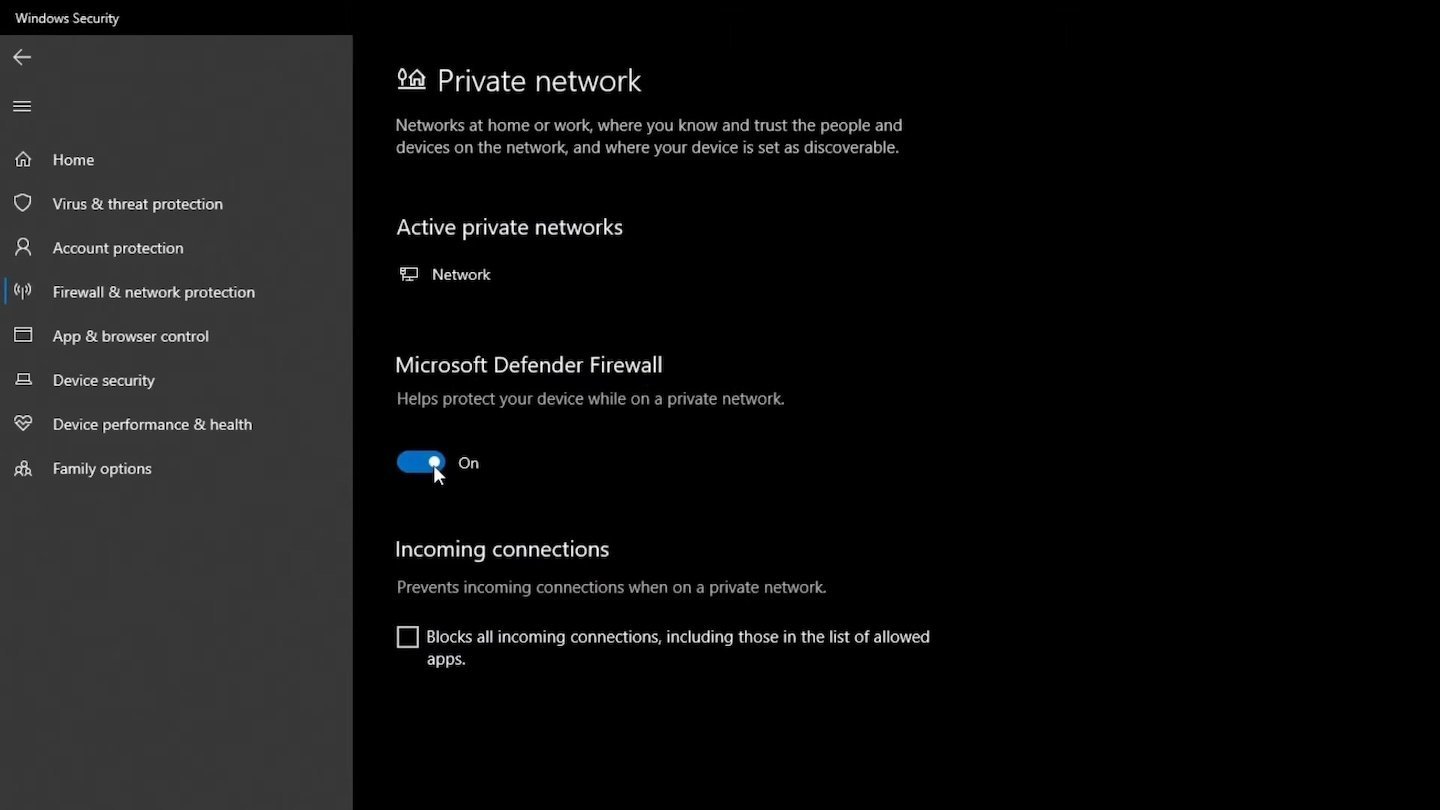
Task: Open Family options section
Action: coord(102,468)
